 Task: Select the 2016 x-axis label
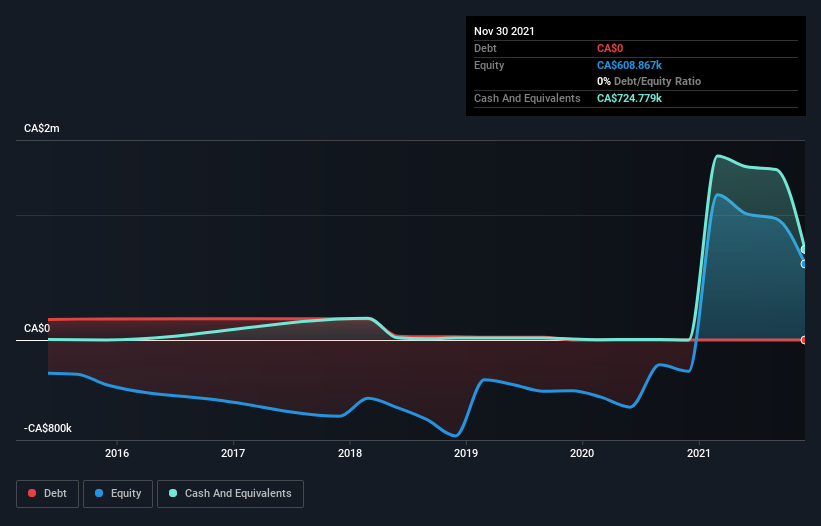point(117,453)
